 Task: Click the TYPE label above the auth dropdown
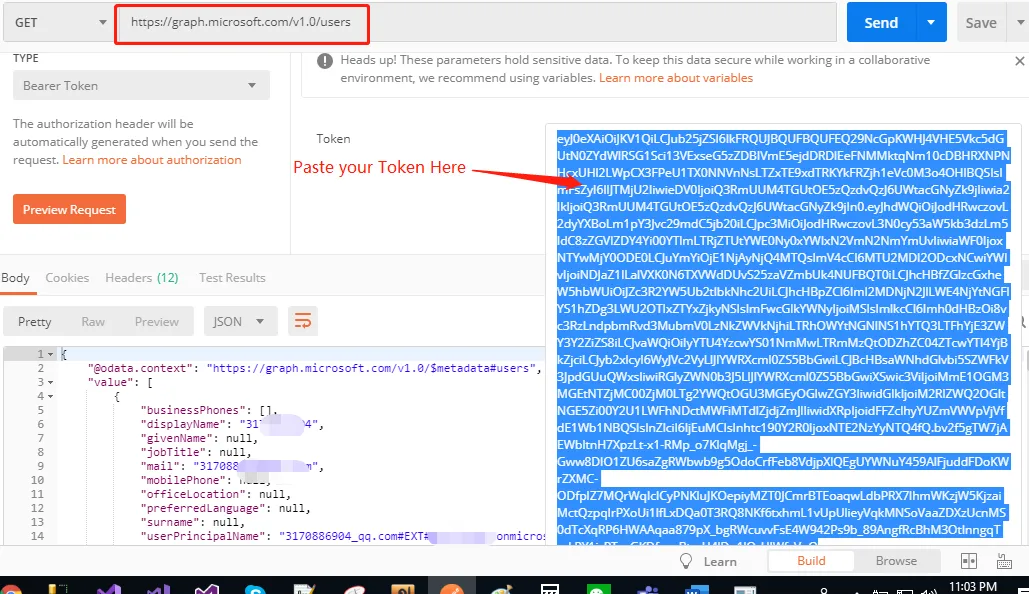[x=26, y=58]
